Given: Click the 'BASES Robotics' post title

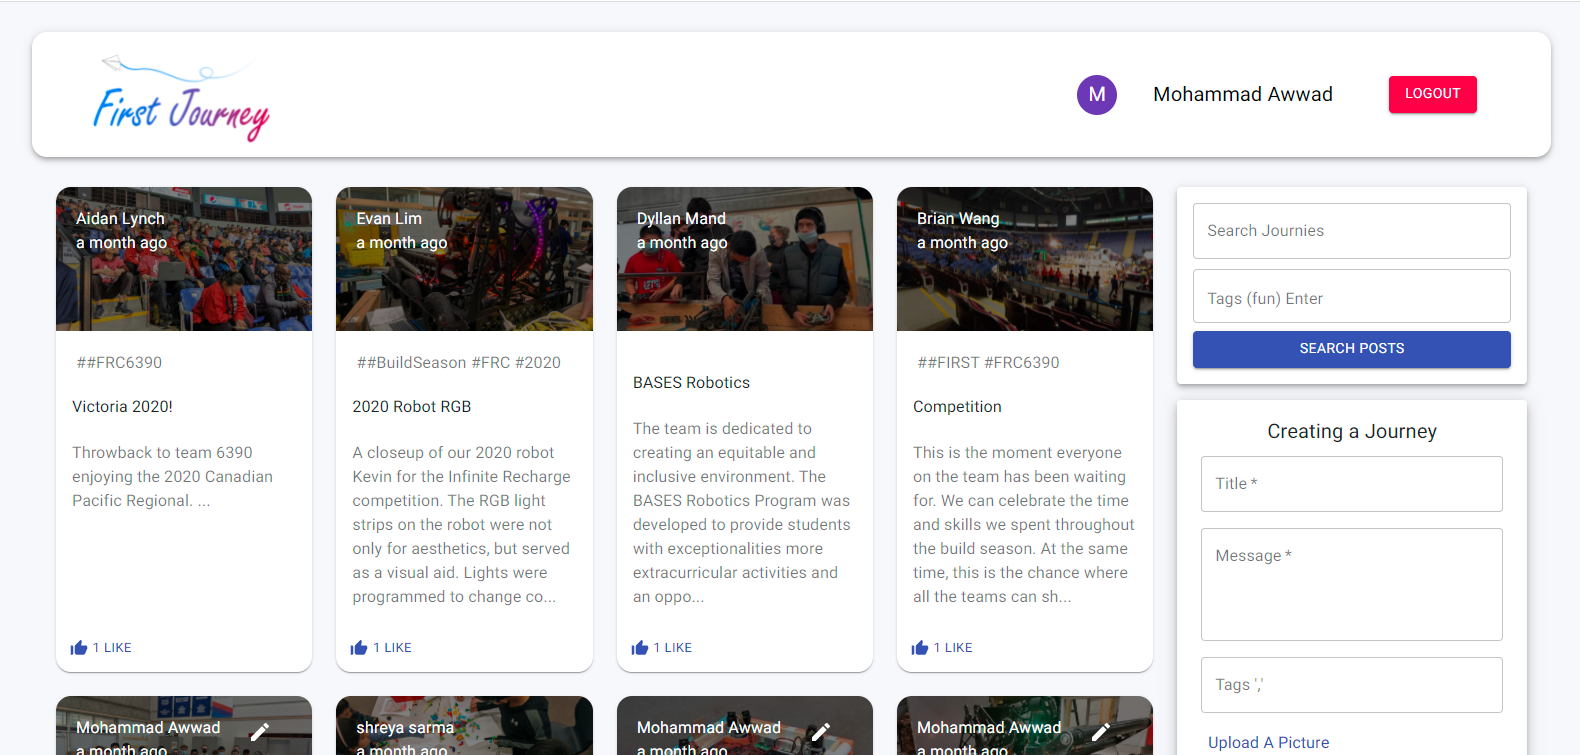Looking at the screenshot, I should tap(691, 383).
